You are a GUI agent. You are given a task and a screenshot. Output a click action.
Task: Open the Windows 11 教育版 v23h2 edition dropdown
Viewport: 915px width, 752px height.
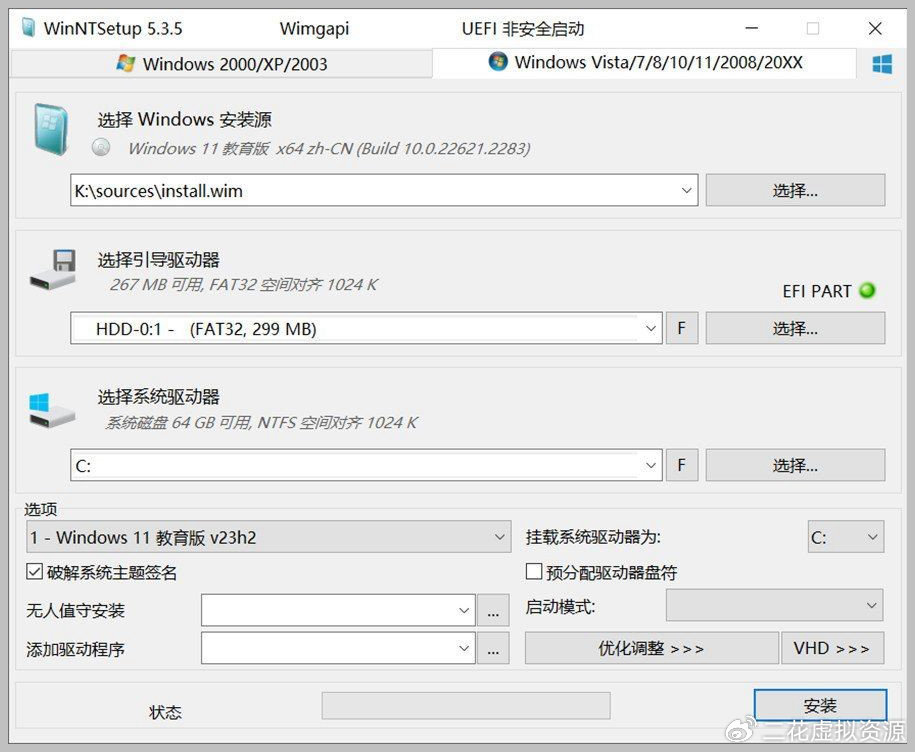[x=500, y=537]
